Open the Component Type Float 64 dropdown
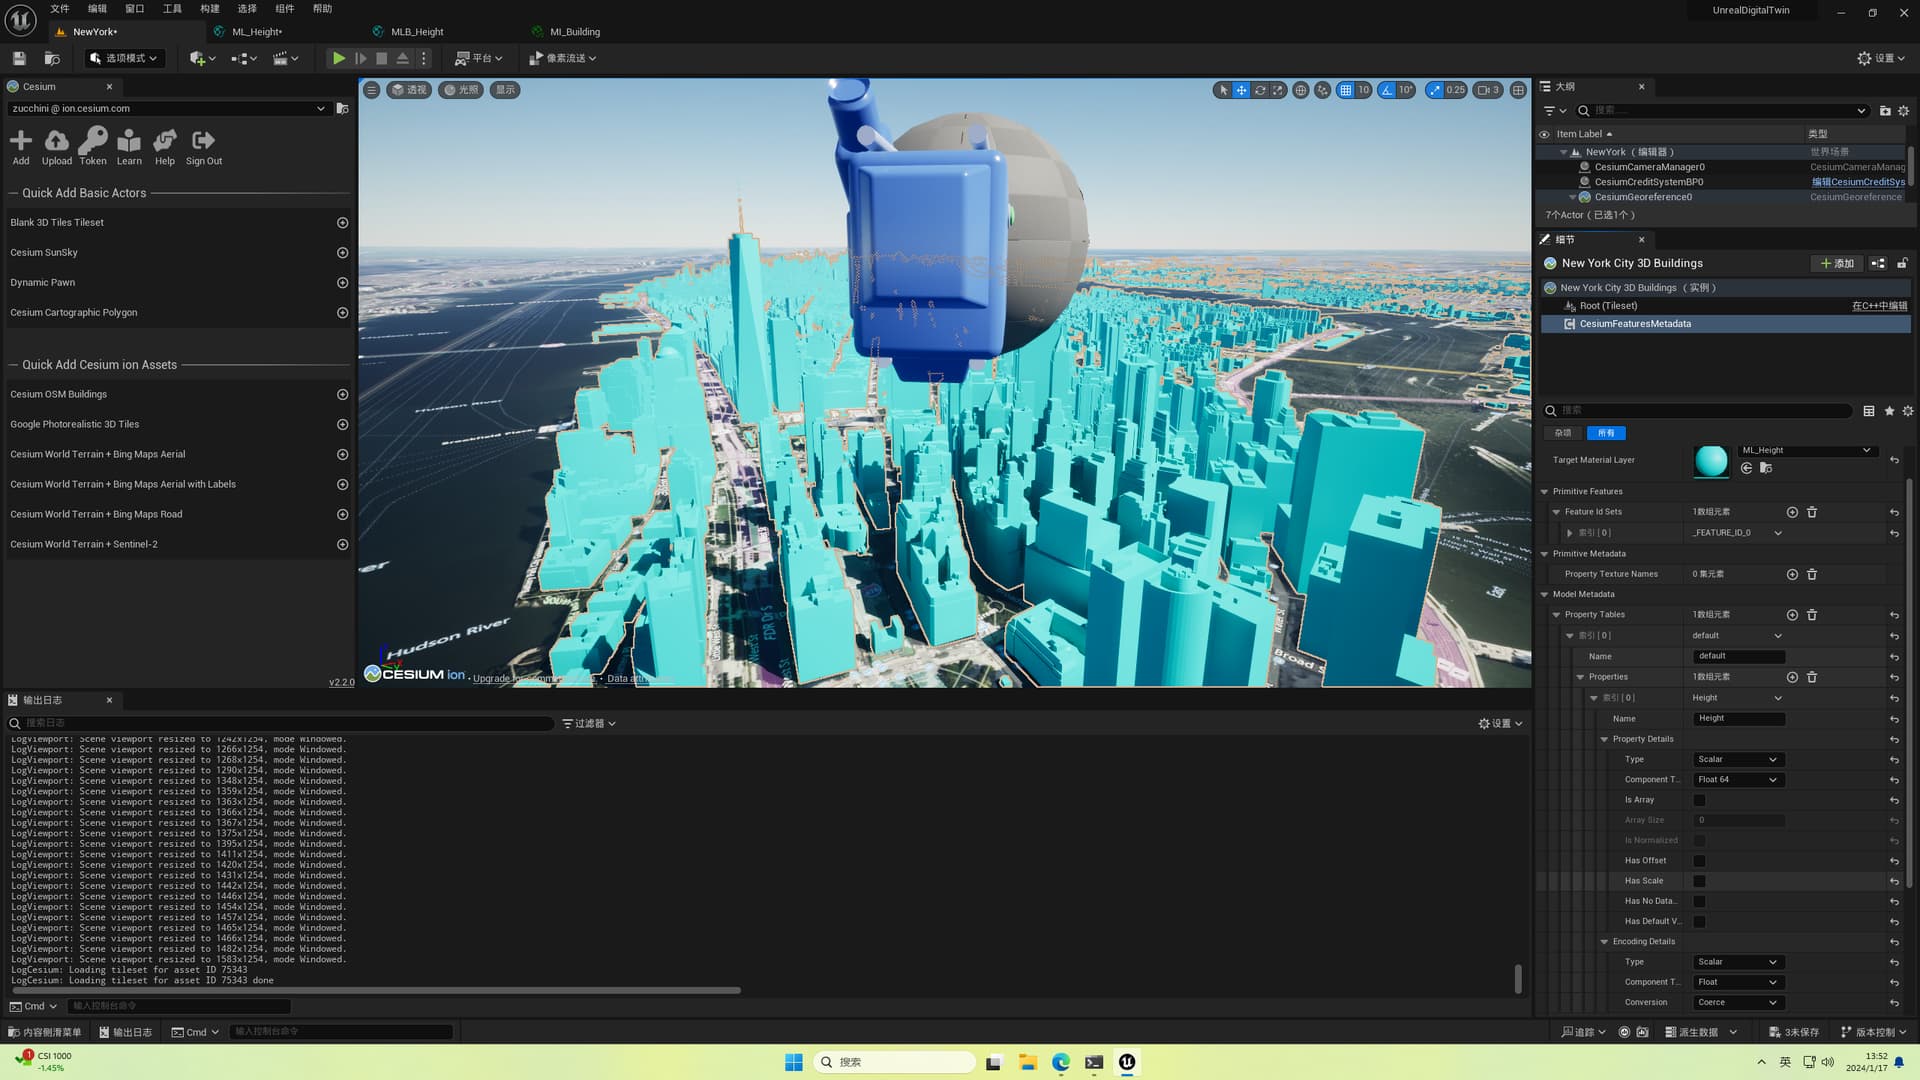Image resolution: width=1920 pixels, height=1080 pixels. (1736, 780)
